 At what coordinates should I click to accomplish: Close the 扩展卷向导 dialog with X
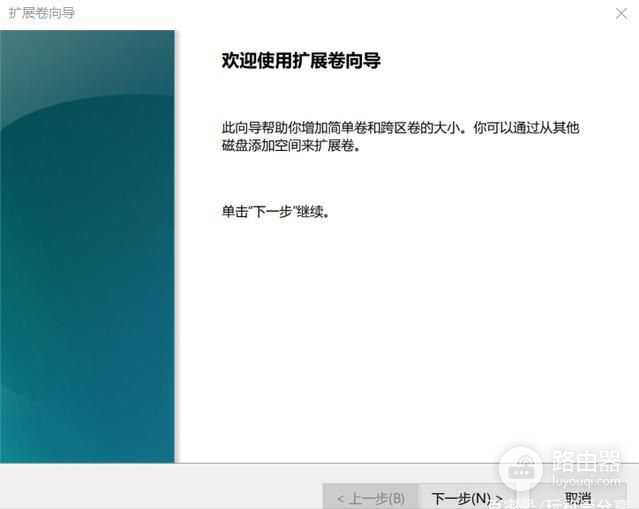coord(621,13)
